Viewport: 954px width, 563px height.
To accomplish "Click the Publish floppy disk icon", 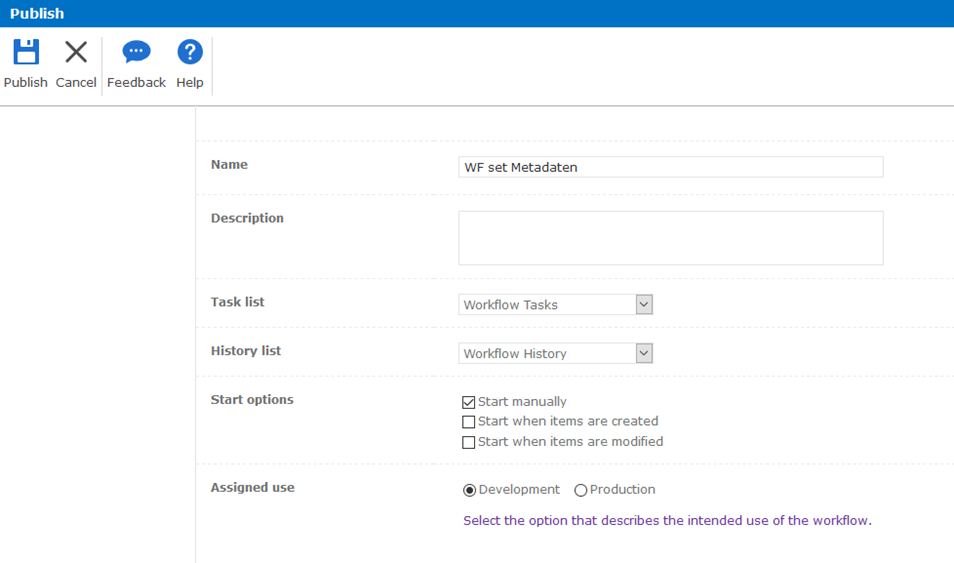I will 26,52.
